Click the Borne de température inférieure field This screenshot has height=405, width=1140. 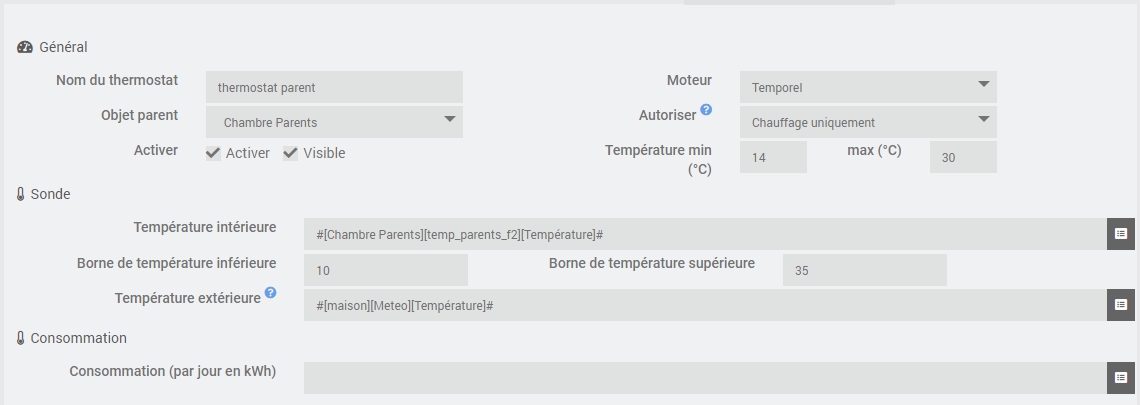[386, 270]
